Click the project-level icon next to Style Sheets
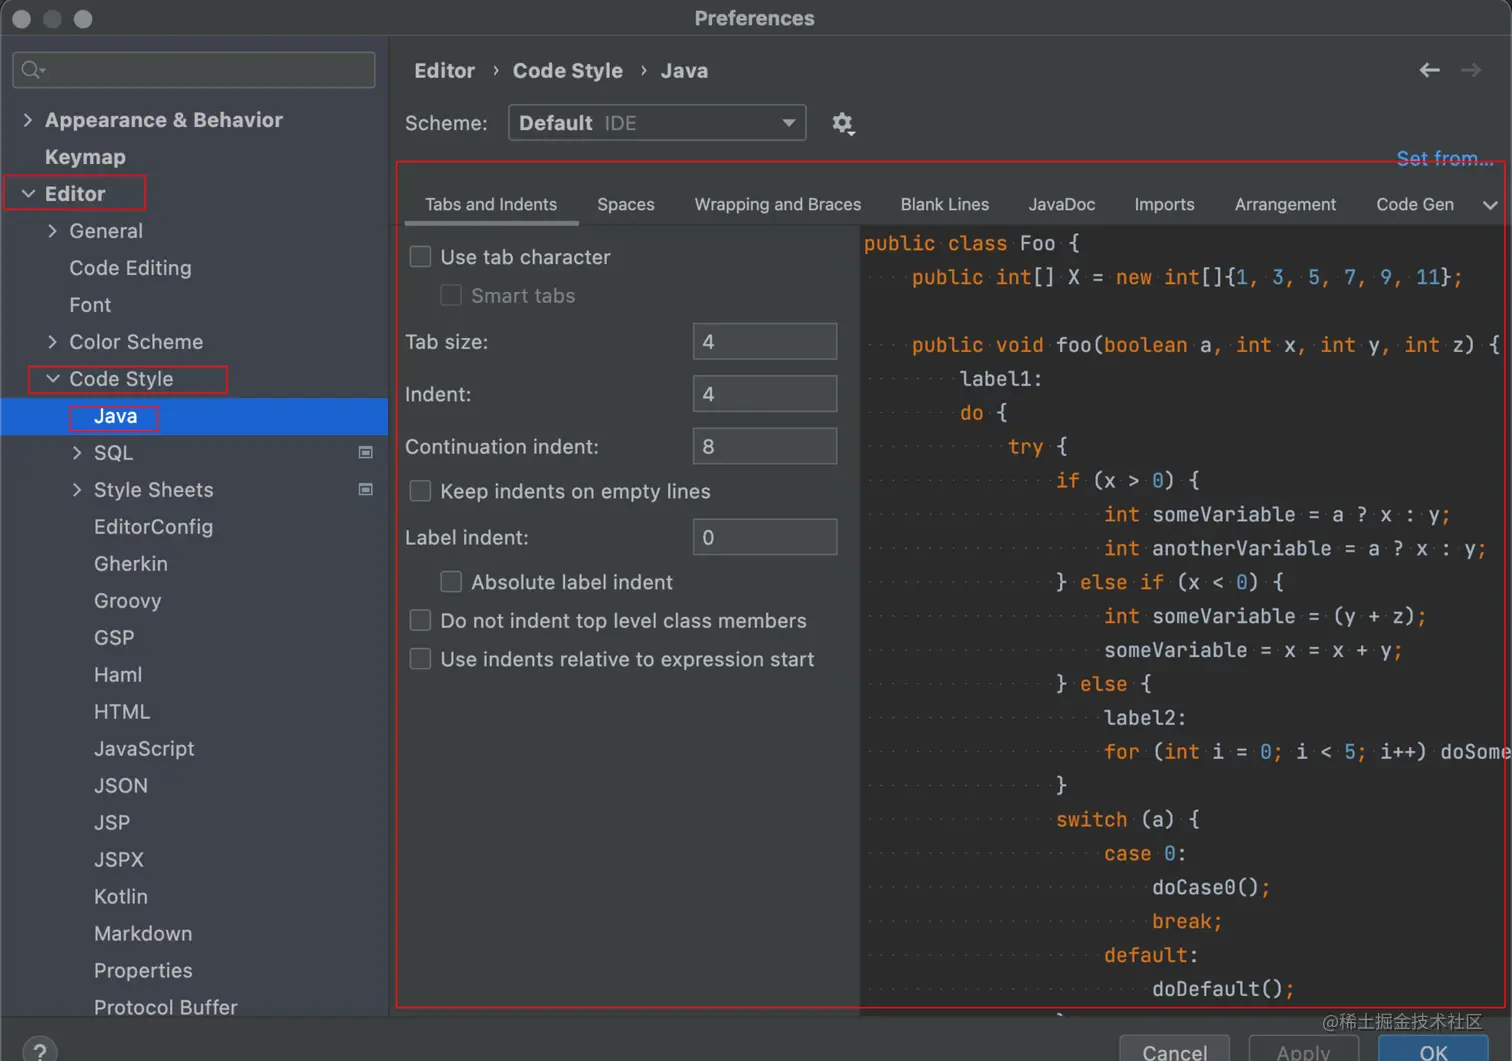The height and width of the screenshot is (1061, 1512). pyautogui.click(x=366, y=490)
